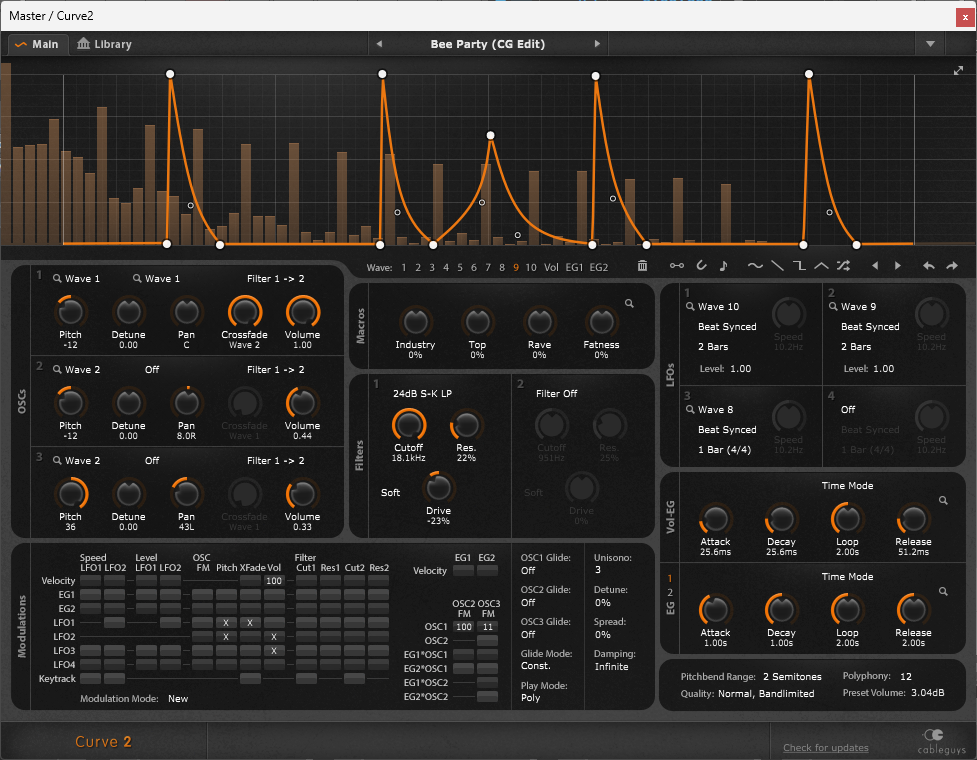
Task: Open the Filter 2 type menu (Filter Off)
Action: coord(556,394)
